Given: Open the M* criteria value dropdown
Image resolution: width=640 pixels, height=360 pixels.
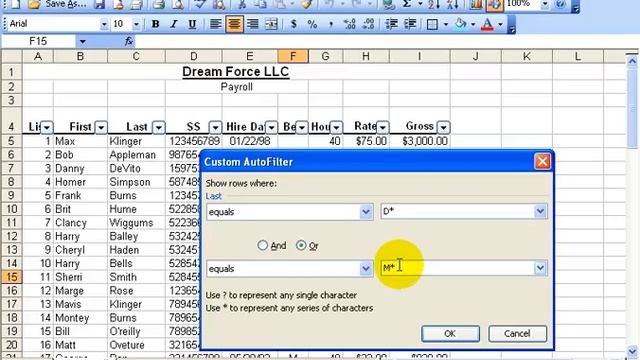Looking at the screenshot, I should (x=540, y=268).
